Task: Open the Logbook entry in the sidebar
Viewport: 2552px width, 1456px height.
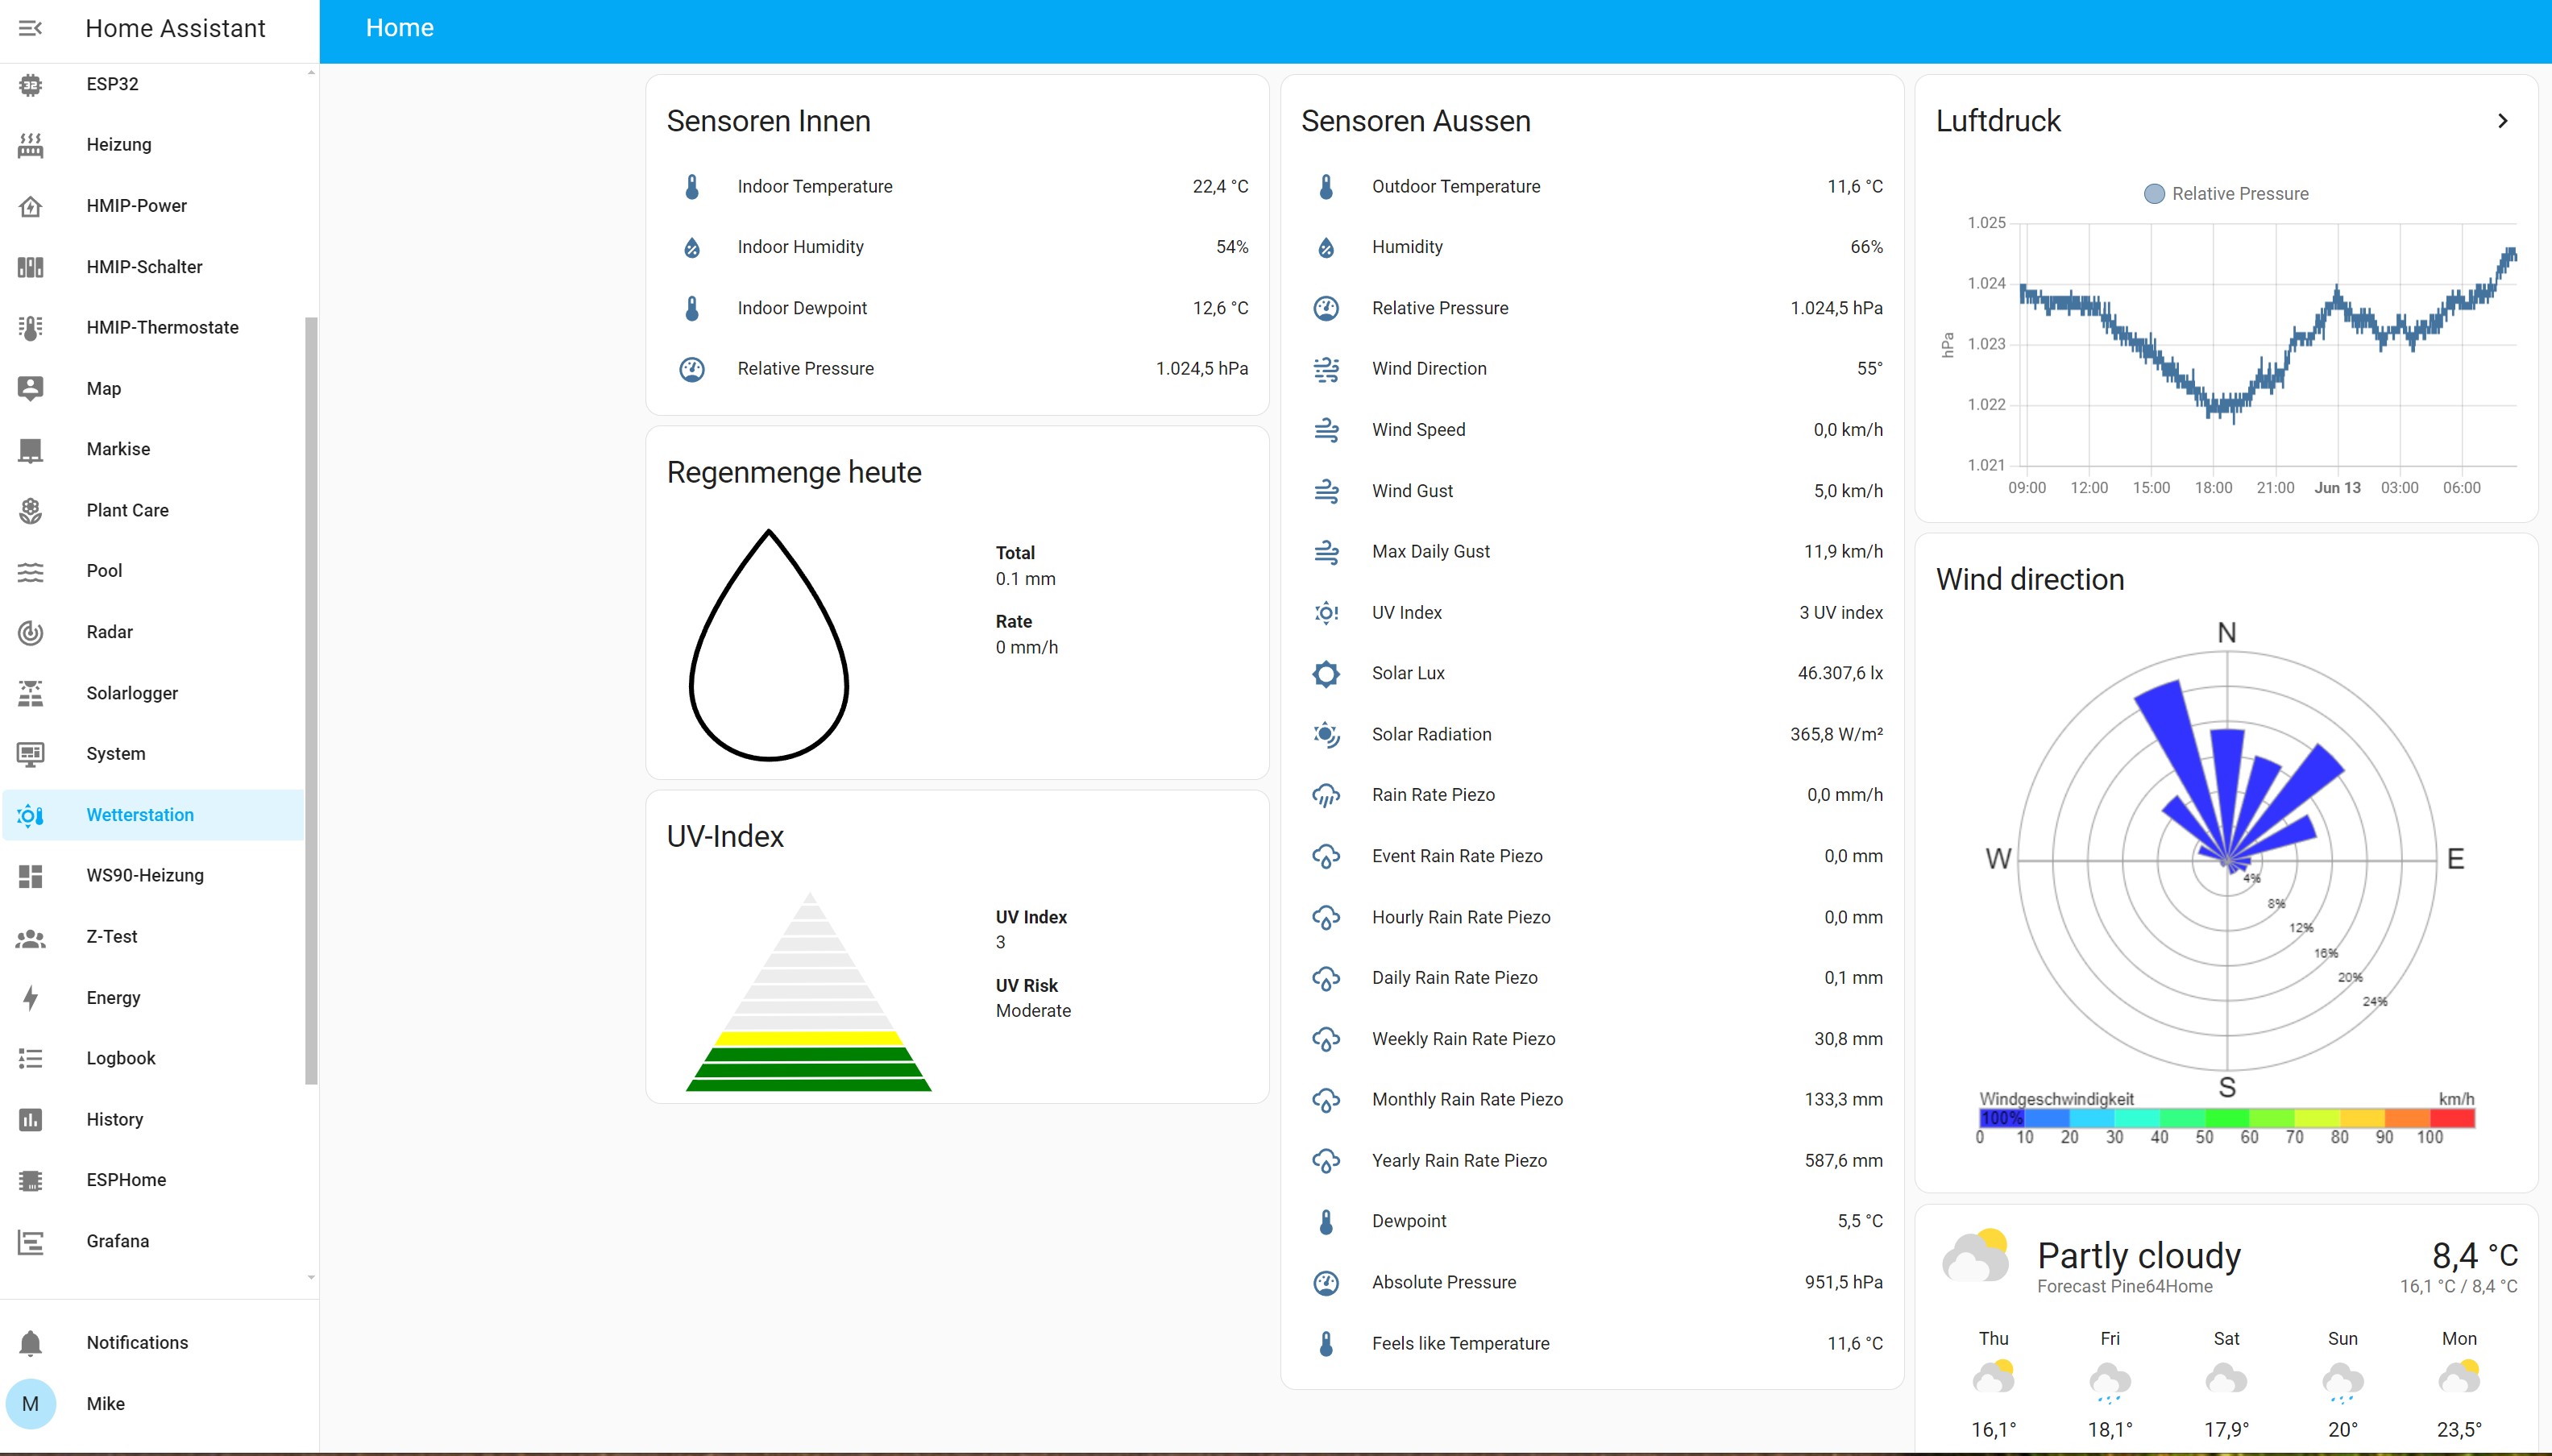Action: [120, 1057]
